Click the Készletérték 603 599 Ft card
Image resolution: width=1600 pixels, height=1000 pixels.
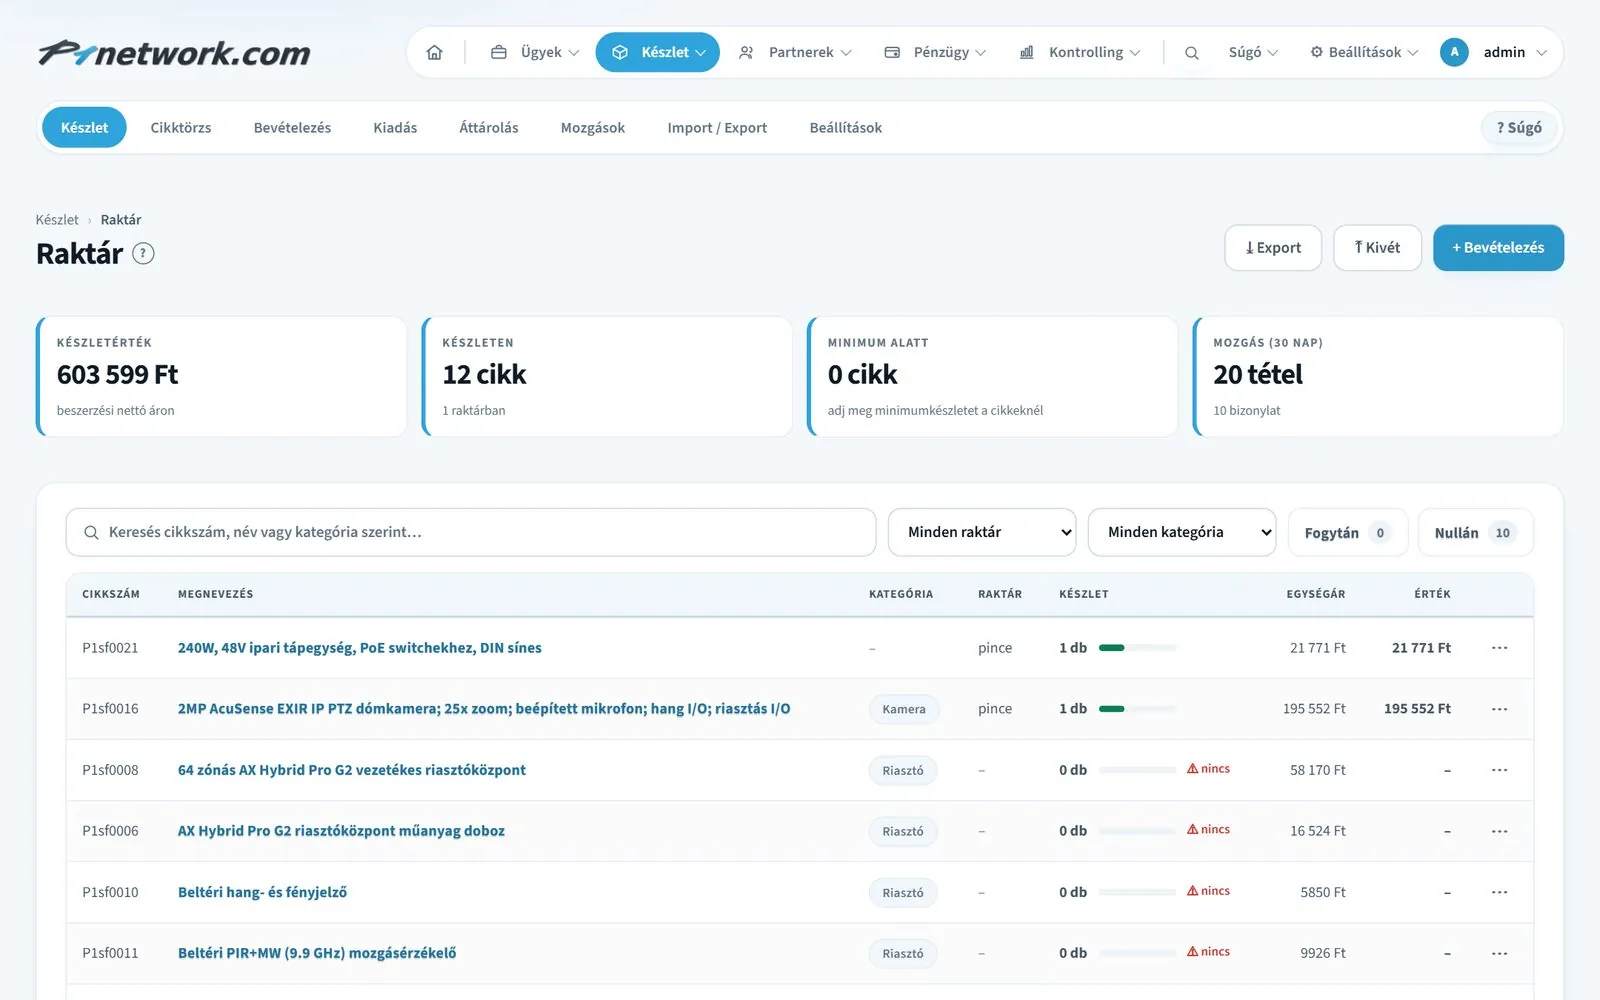tap(221, 376)
